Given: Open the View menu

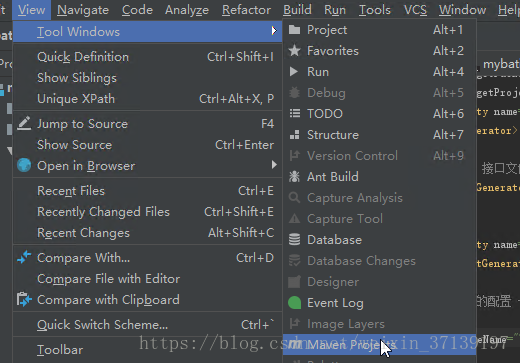Looking at the screenshot, I should pyautogui.click(x=31, y=10).
